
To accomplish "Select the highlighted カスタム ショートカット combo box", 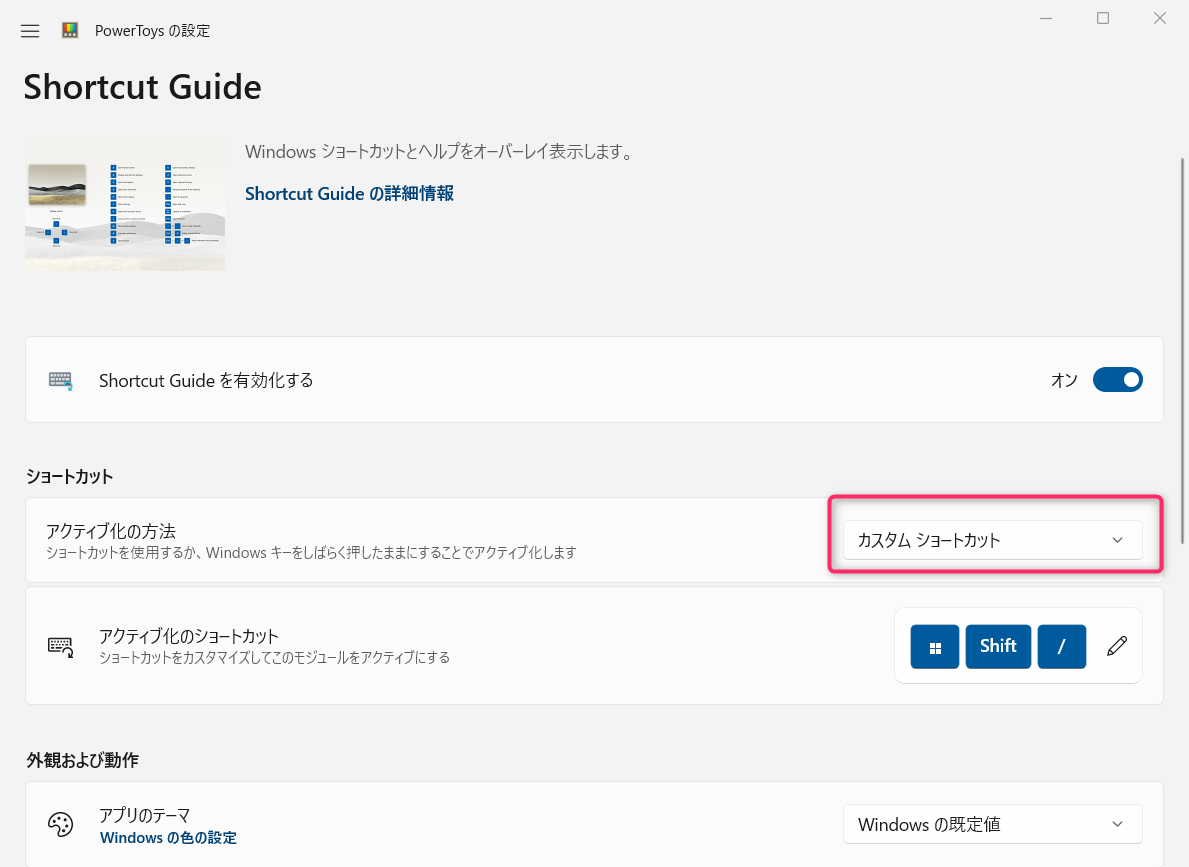I will pos(993,539).
